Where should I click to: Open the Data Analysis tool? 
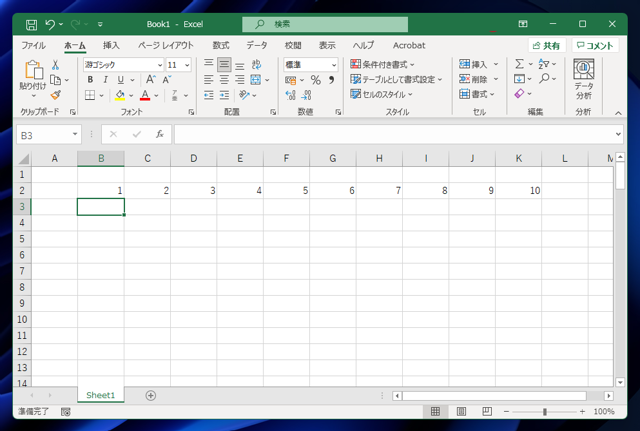[584, 80]
